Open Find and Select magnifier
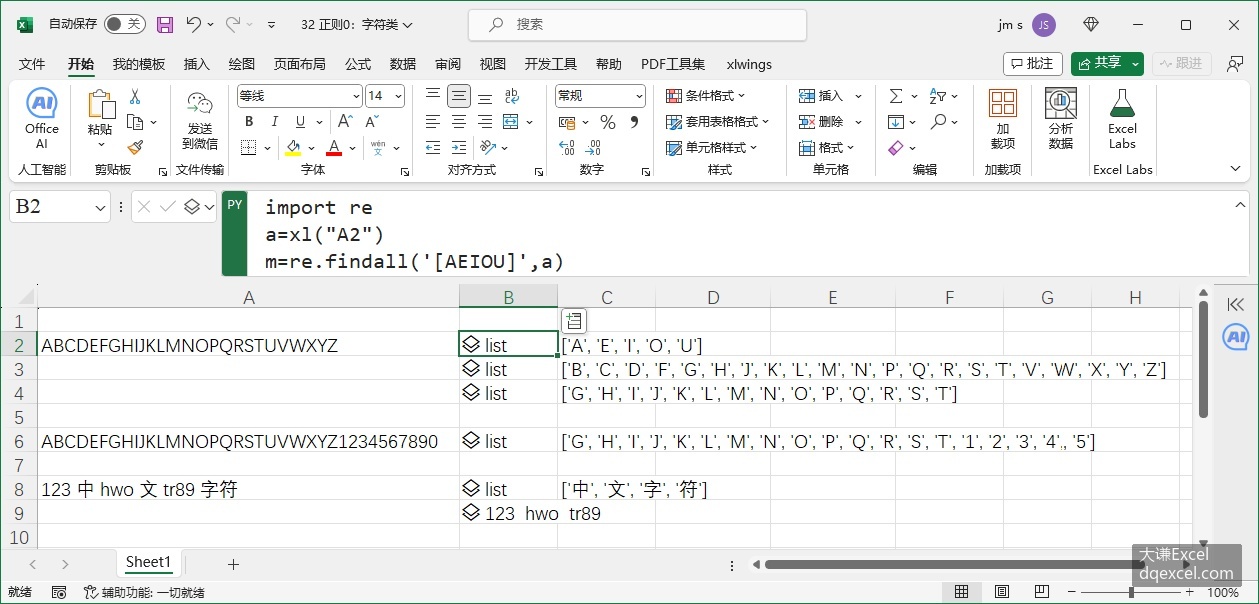The height and width of the screenshot is (604, 1259). [x=939, y=122]
